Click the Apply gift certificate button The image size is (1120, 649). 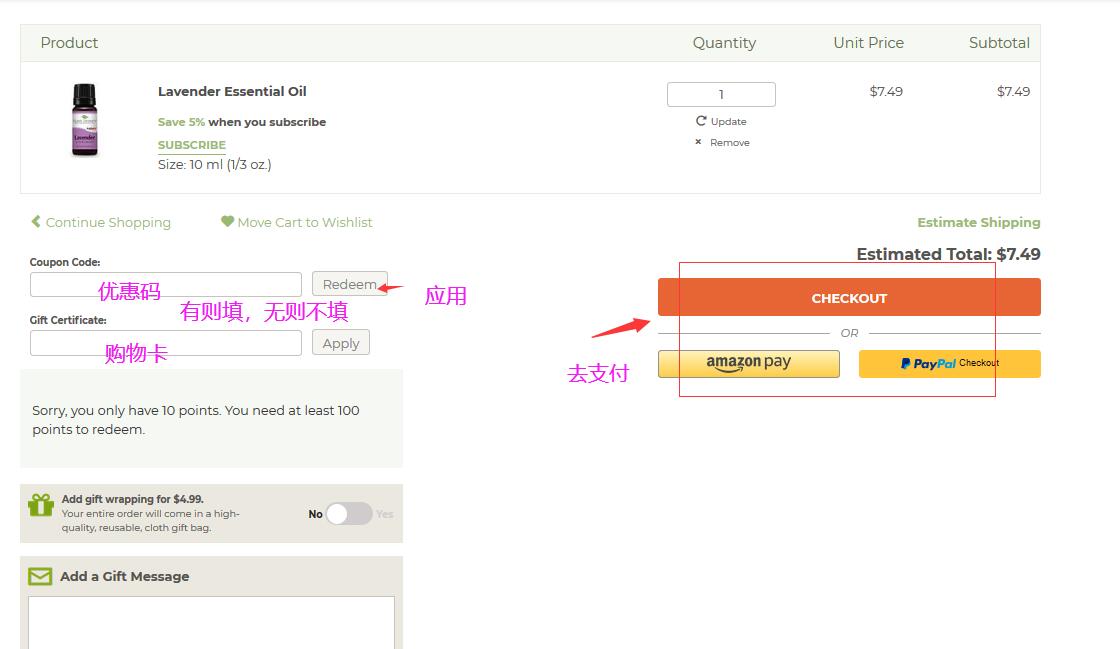341,343
